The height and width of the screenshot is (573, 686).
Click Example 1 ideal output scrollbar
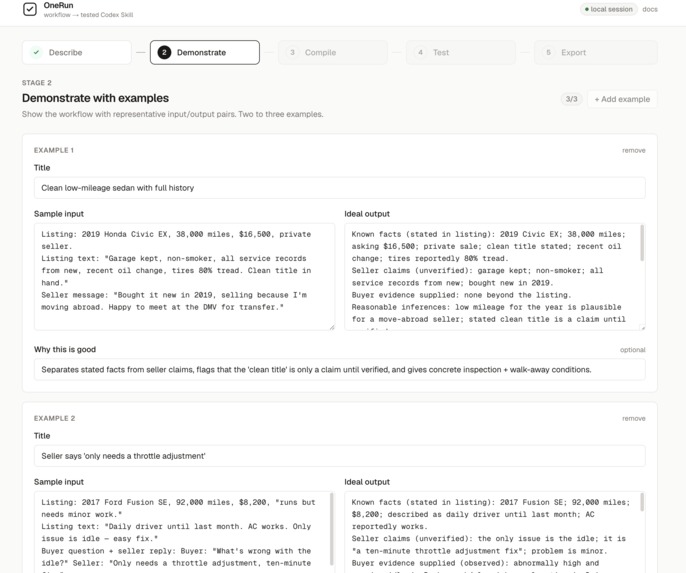642,243
